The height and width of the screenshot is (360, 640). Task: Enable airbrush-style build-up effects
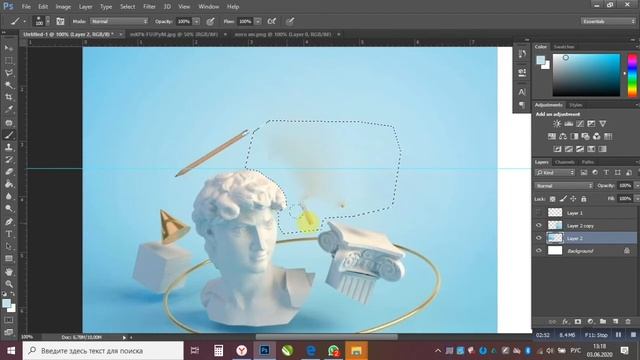[x=271, y=21]
